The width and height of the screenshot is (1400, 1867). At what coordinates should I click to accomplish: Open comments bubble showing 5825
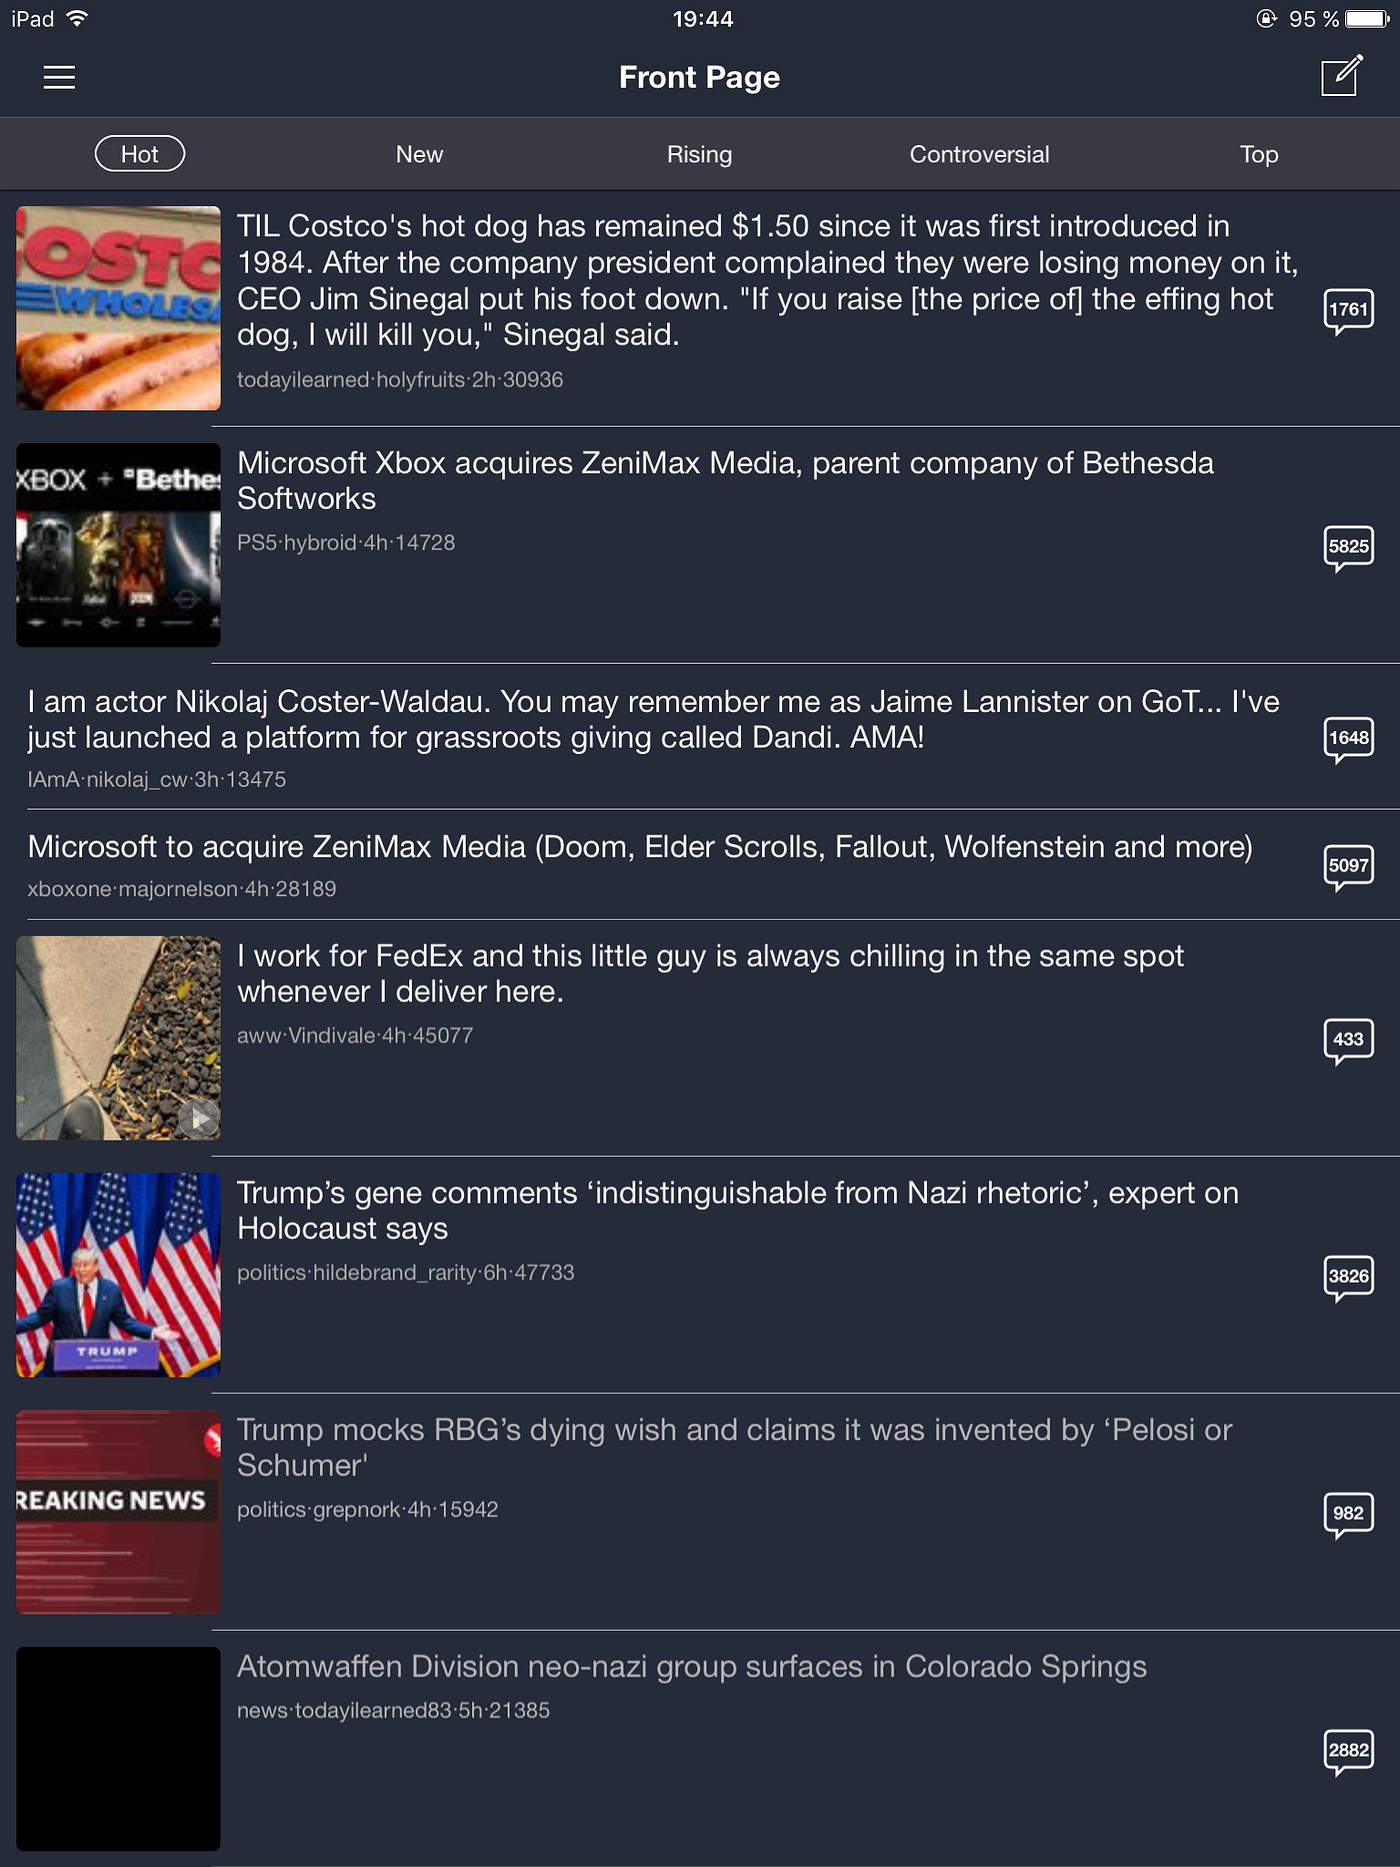click(x=1348, y=548)
